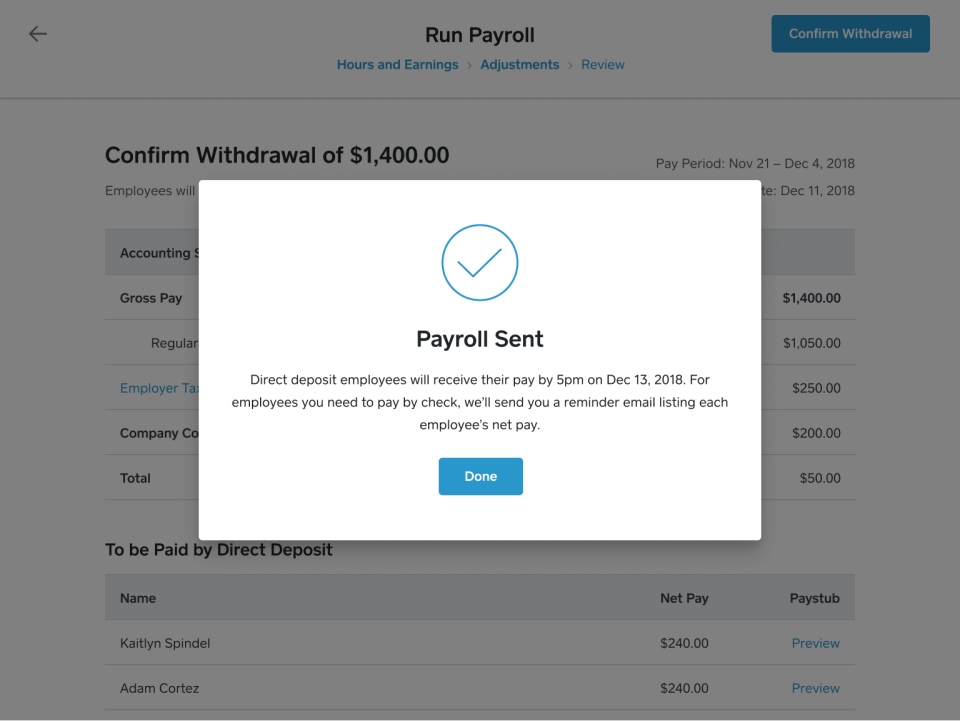Image resolution: width=960 pixels, height=721 pixels.
Task: Go to the Hours and Earnings step
Action: click(x=397, y=64)
